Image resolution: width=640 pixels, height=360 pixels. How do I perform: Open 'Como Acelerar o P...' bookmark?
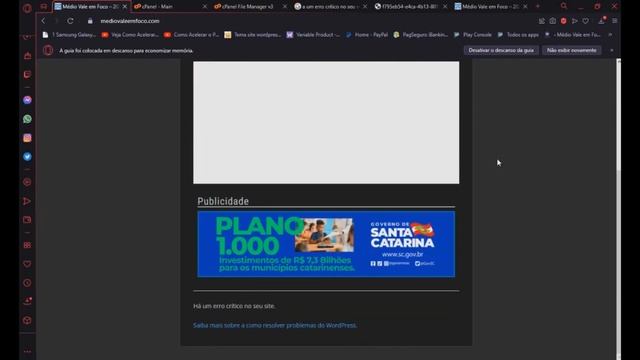(x=191, y=35)
